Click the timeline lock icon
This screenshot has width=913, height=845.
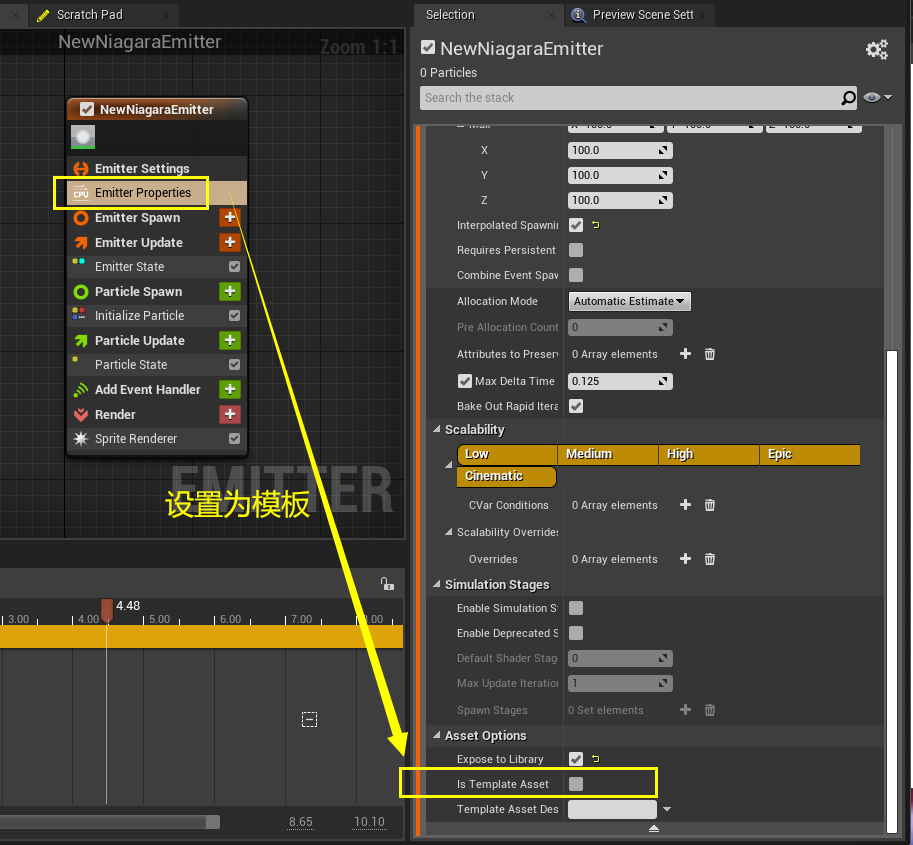tap(387, 584)
